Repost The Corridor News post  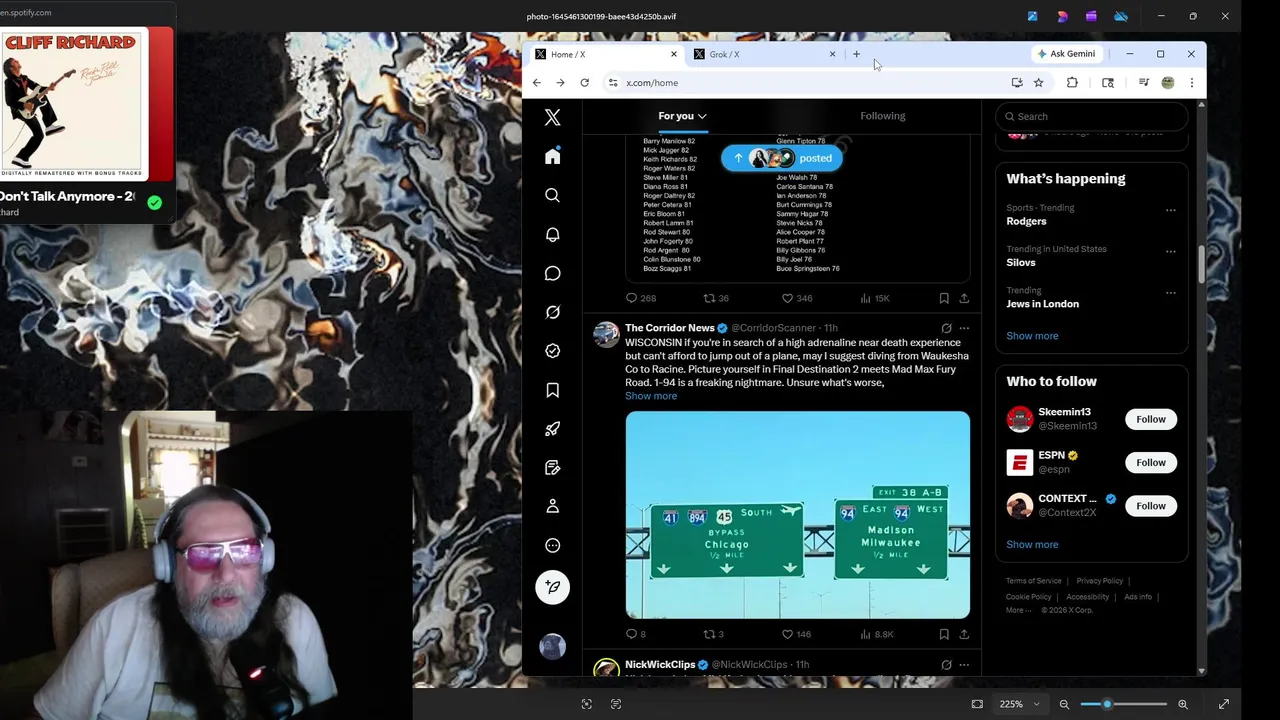coord(709,634)
